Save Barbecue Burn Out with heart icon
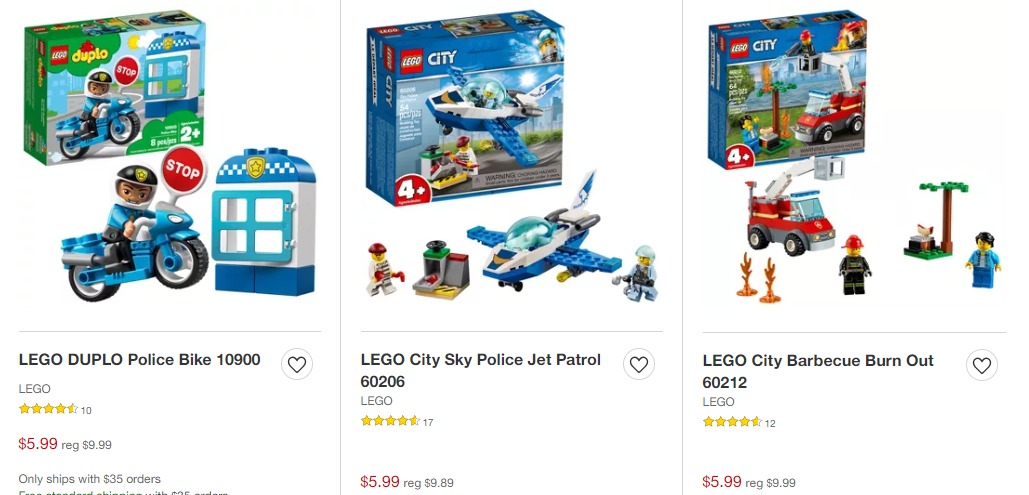This screenshot has height=495, width=1029. point(981,365)
